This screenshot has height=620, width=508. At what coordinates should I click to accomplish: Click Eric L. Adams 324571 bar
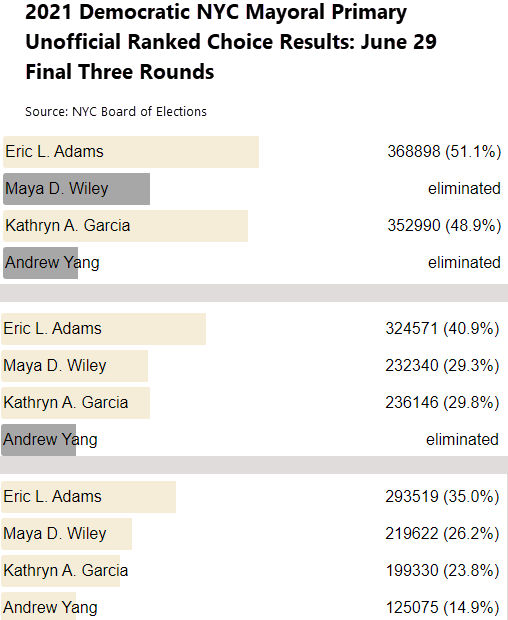[x=104, y=329]
